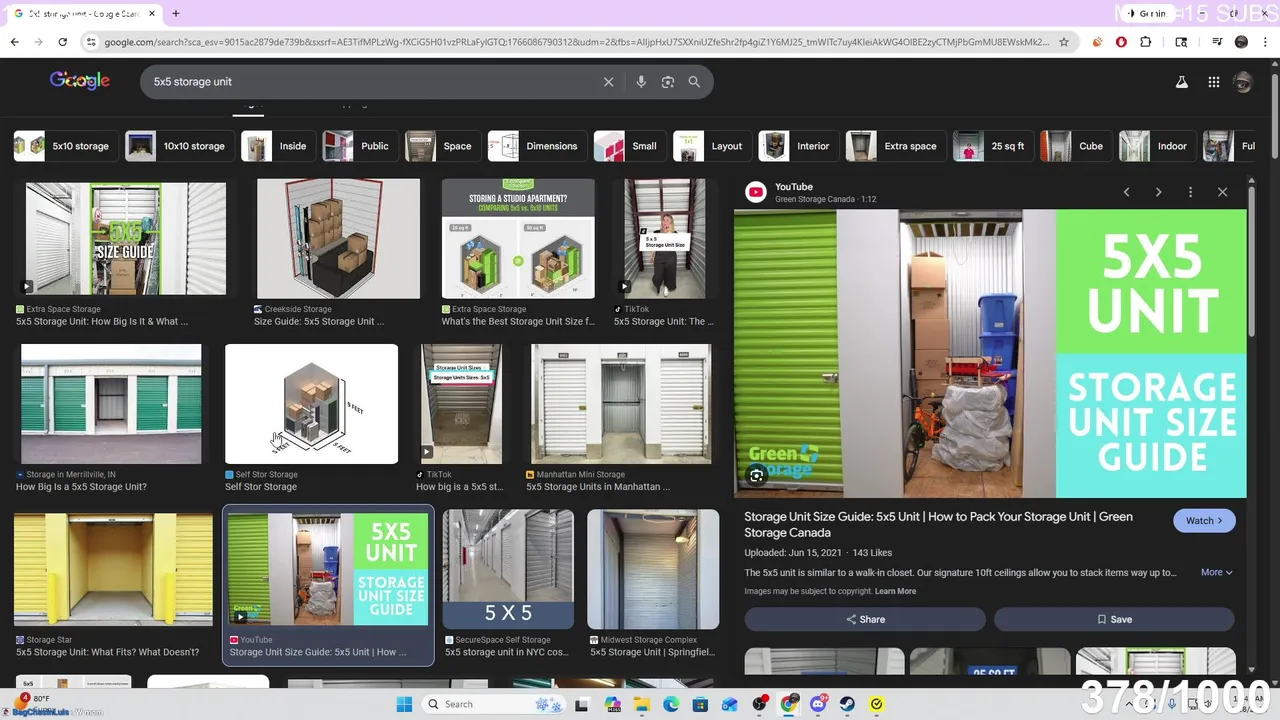The height and width of the screenshot is (720, 1280).
Task: Open Manhattan Mini Storage thumbnail
Action: [621, 404]
